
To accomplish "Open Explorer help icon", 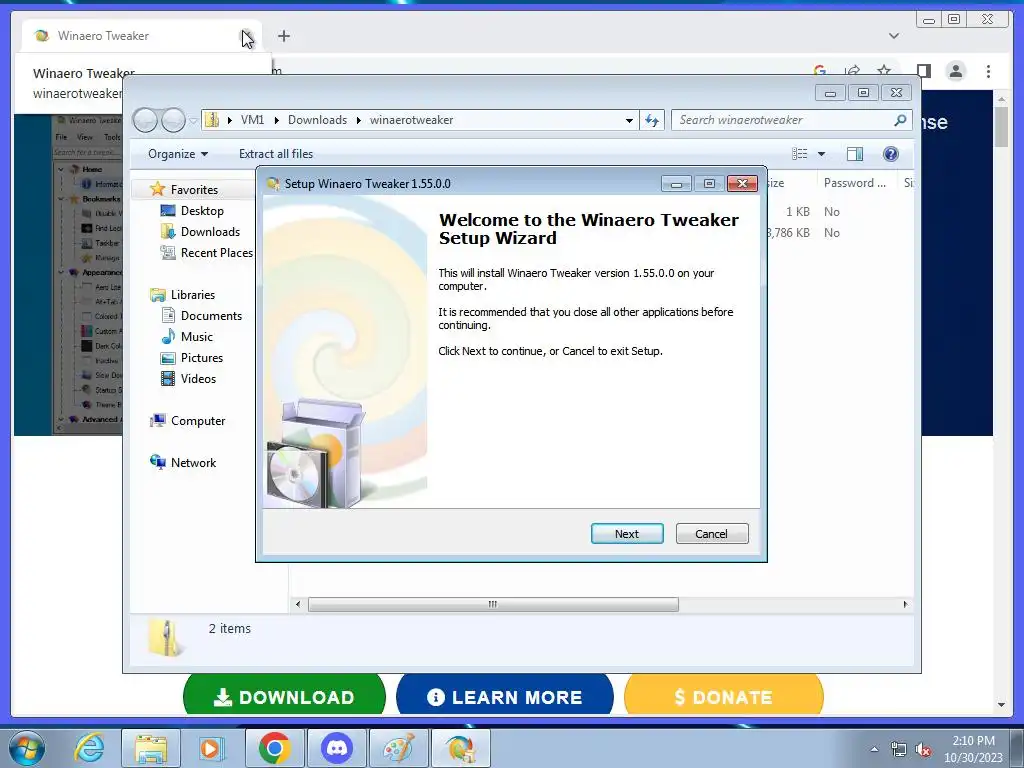I will coord(891,153).
